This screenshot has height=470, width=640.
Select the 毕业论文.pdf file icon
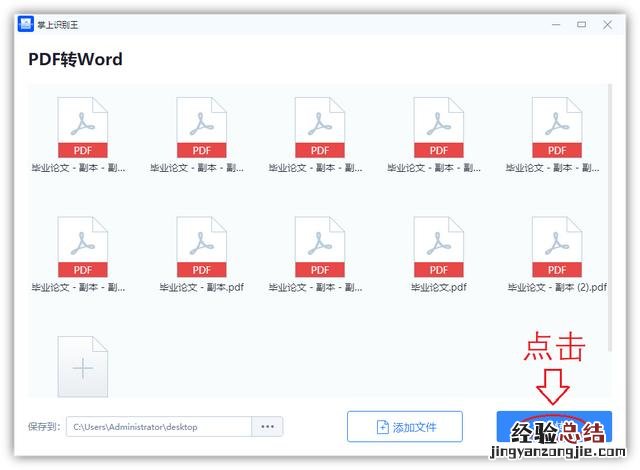coord(438,246)
